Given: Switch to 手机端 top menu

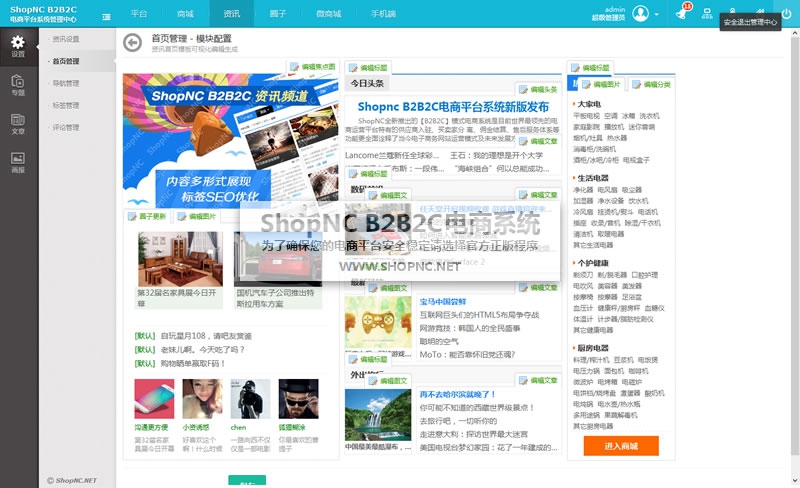Looking at the screenshot, I should [383, 14].
